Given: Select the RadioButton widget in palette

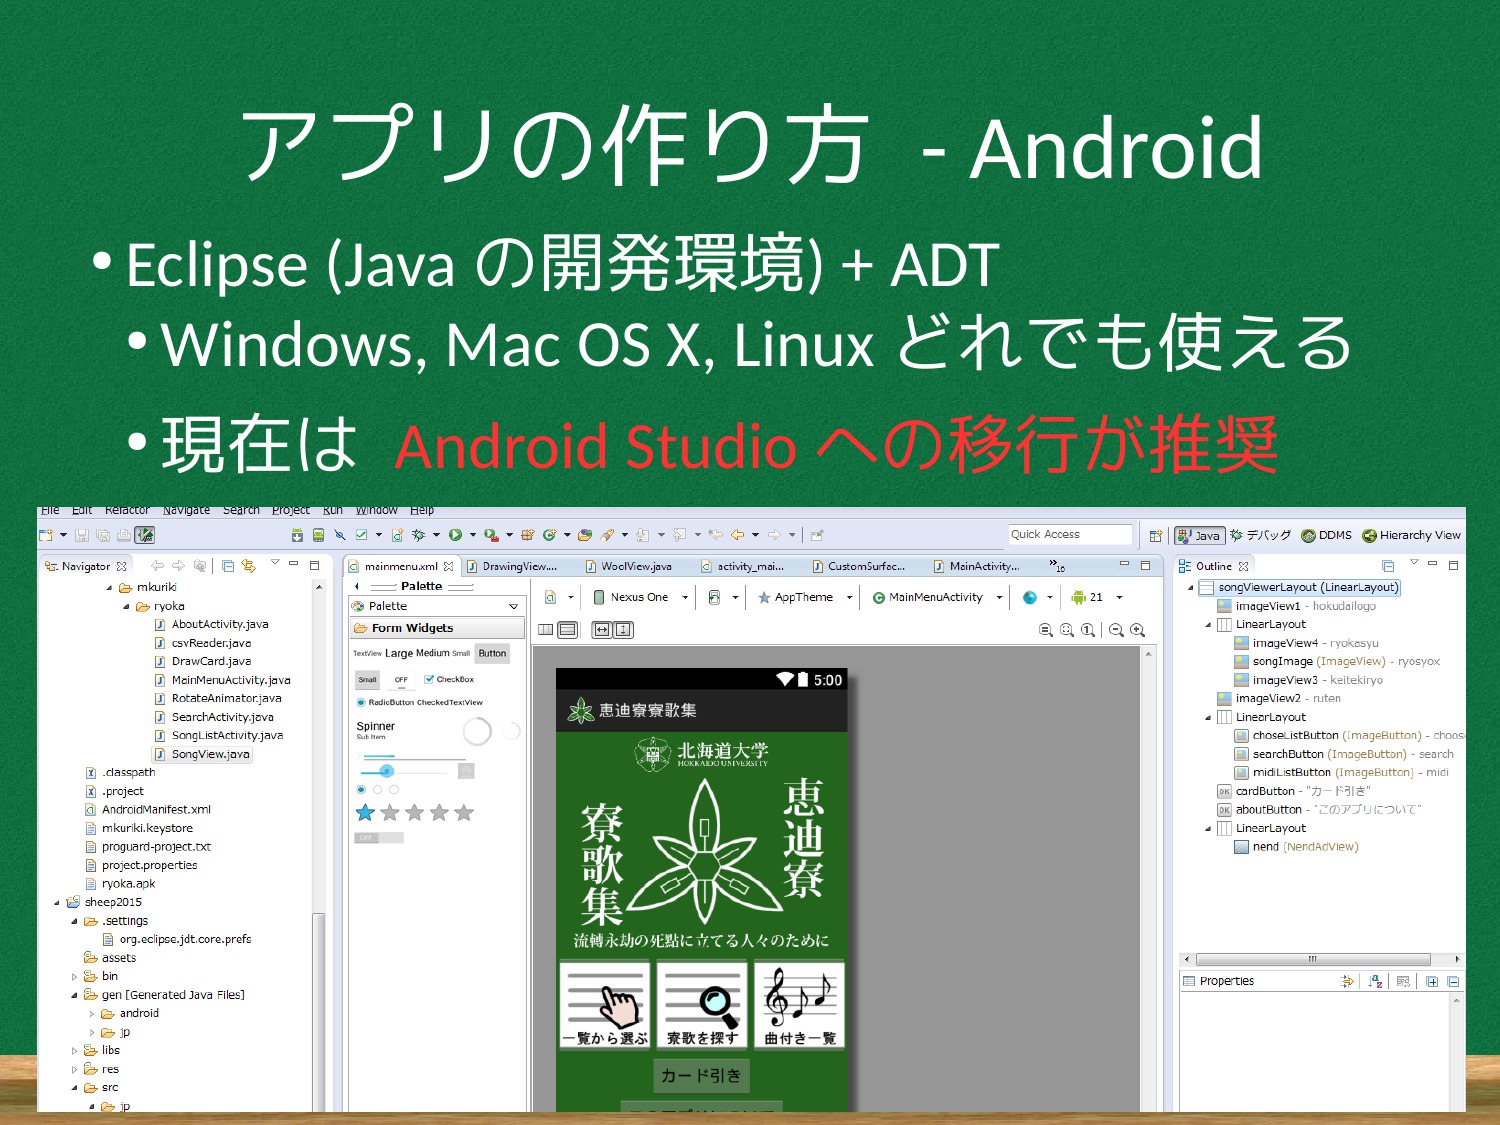Looking at the screenshot, I should click(x=385, y=702).
